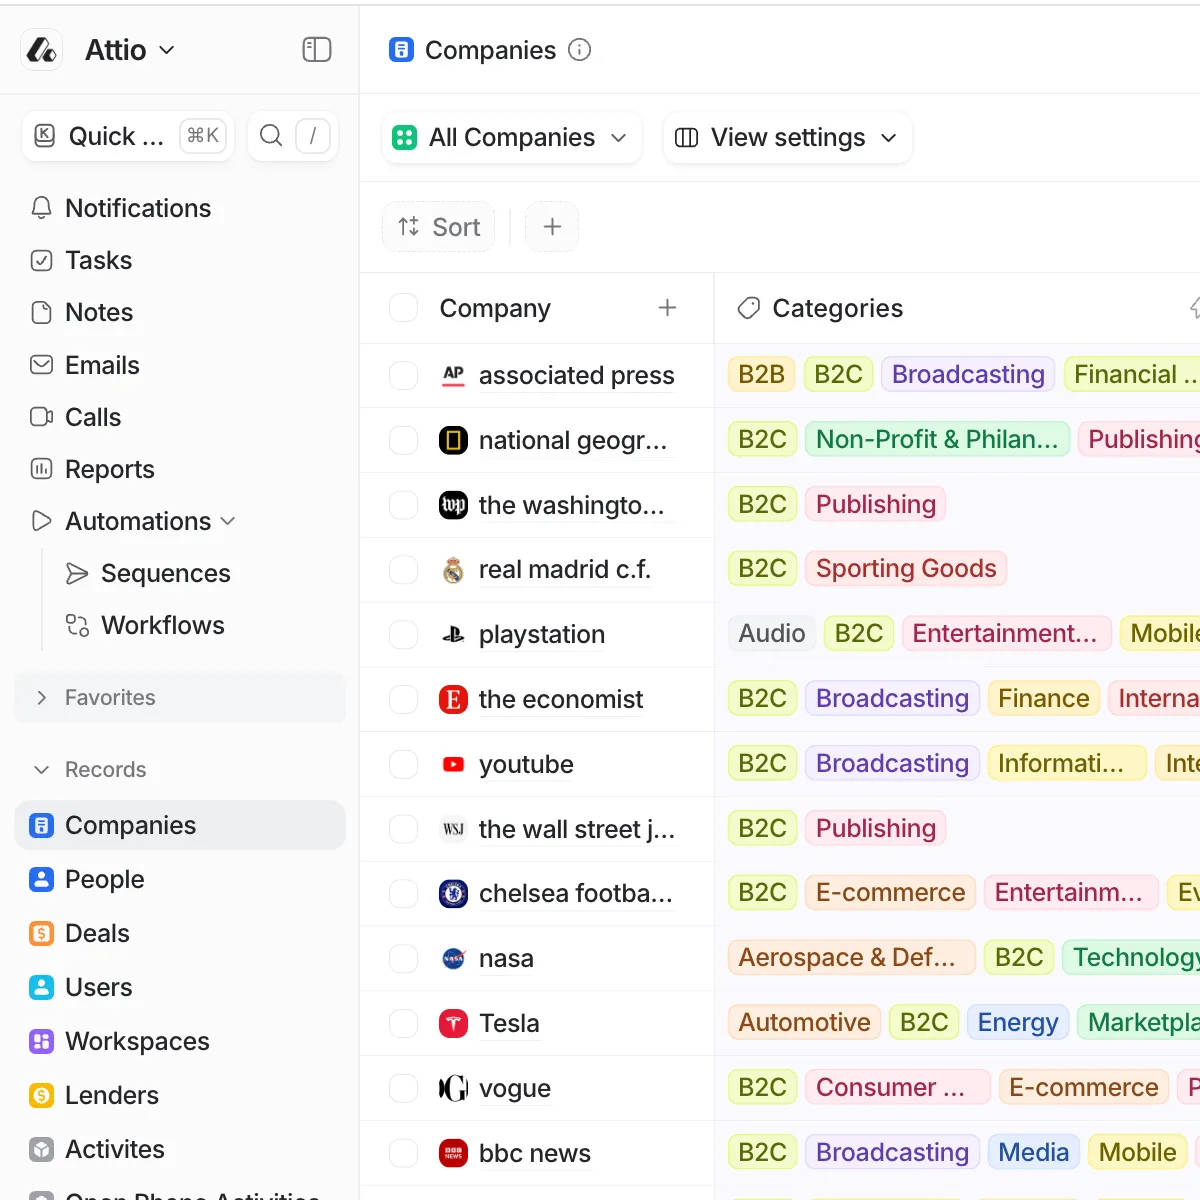
Task: Click the associated press AP logo
Action: pos(454,375)
